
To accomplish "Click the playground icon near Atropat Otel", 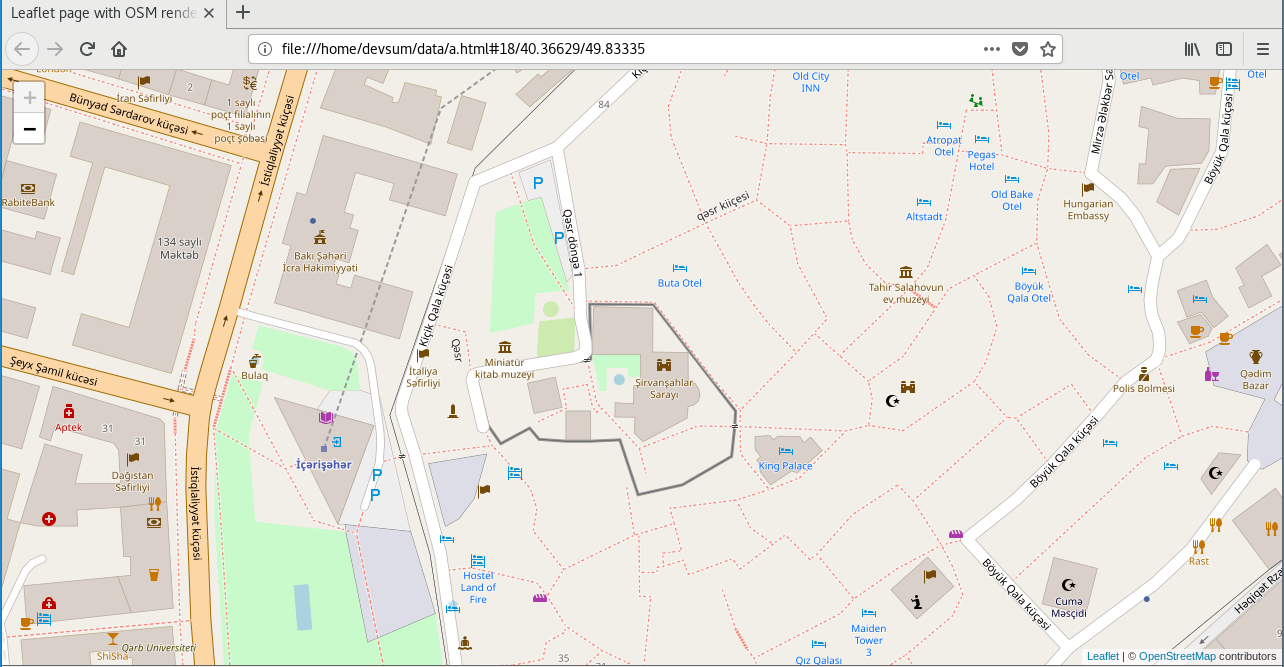I will point(976,100).
